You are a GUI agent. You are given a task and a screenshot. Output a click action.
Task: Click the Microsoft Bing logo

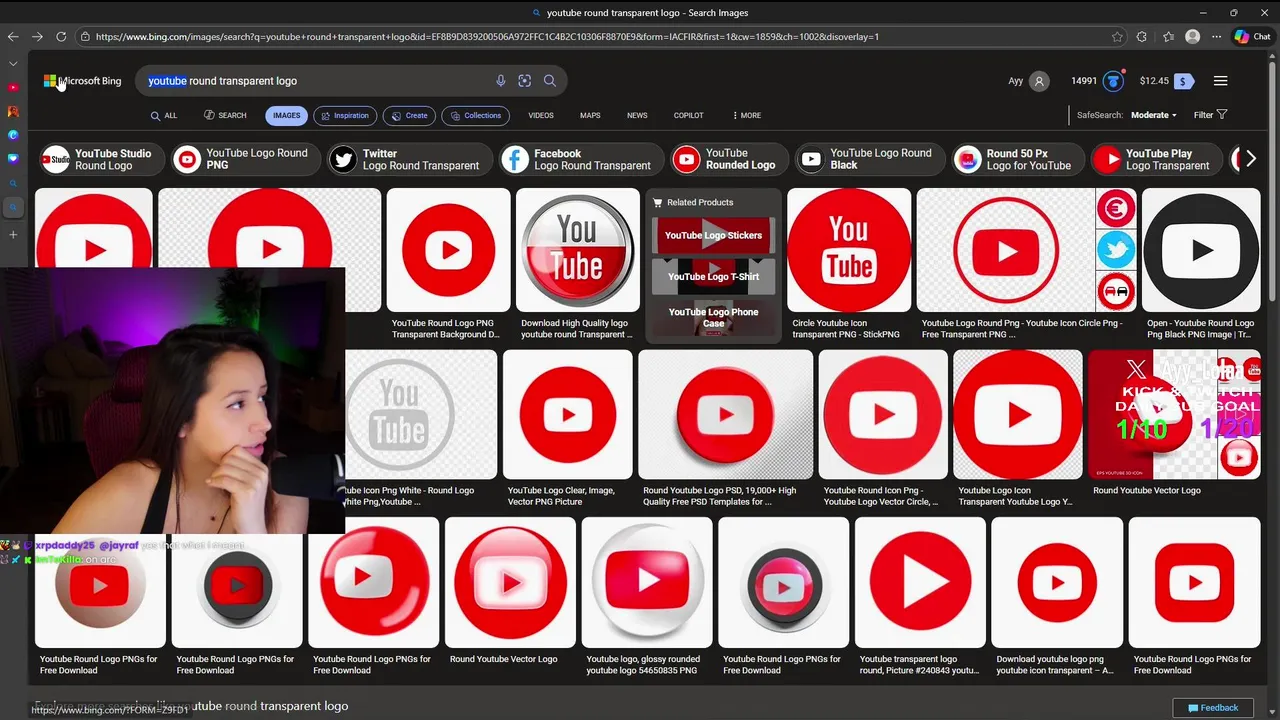[82, 81]
